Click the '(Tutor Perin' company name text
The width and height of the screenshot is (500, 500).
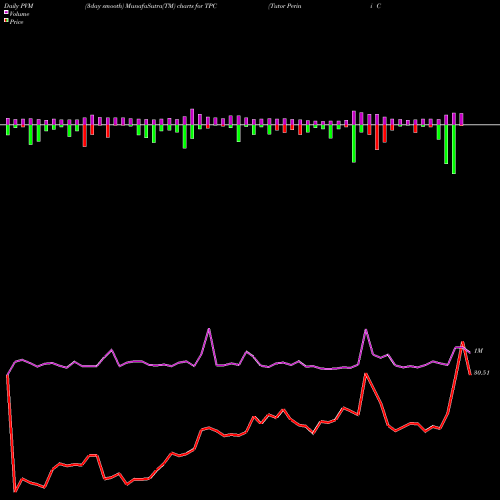click(x=285, y=6)
